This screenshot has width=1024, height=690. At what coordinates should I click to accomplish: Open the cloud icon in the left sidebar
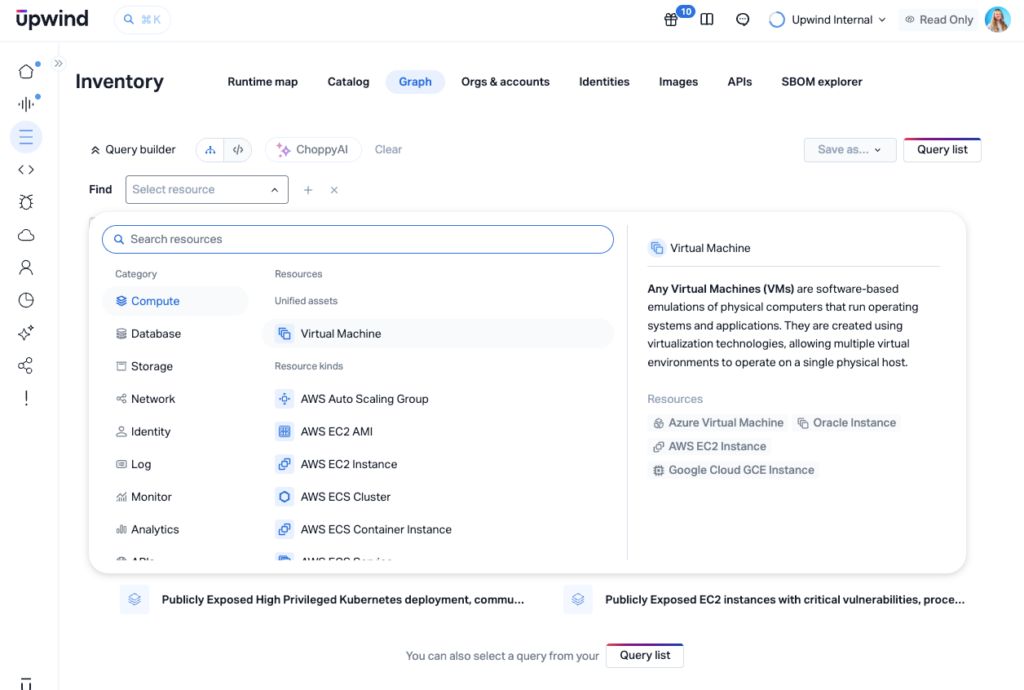[25, 234]
